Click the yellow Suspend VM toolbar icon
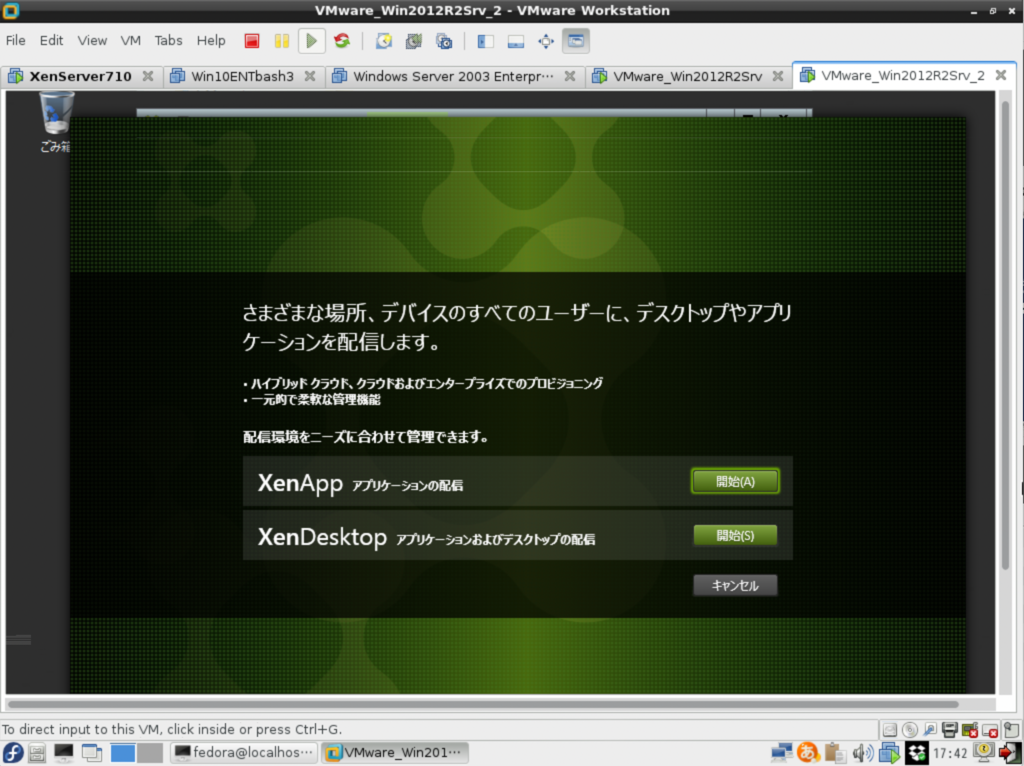 click(281, 41)
